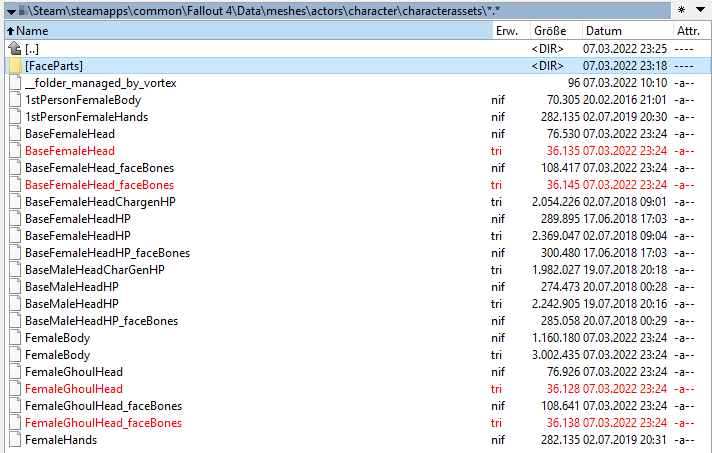Click file name 1stPersonFemaleHands
This screenshot has height=453, width=712.
[86, 117]
